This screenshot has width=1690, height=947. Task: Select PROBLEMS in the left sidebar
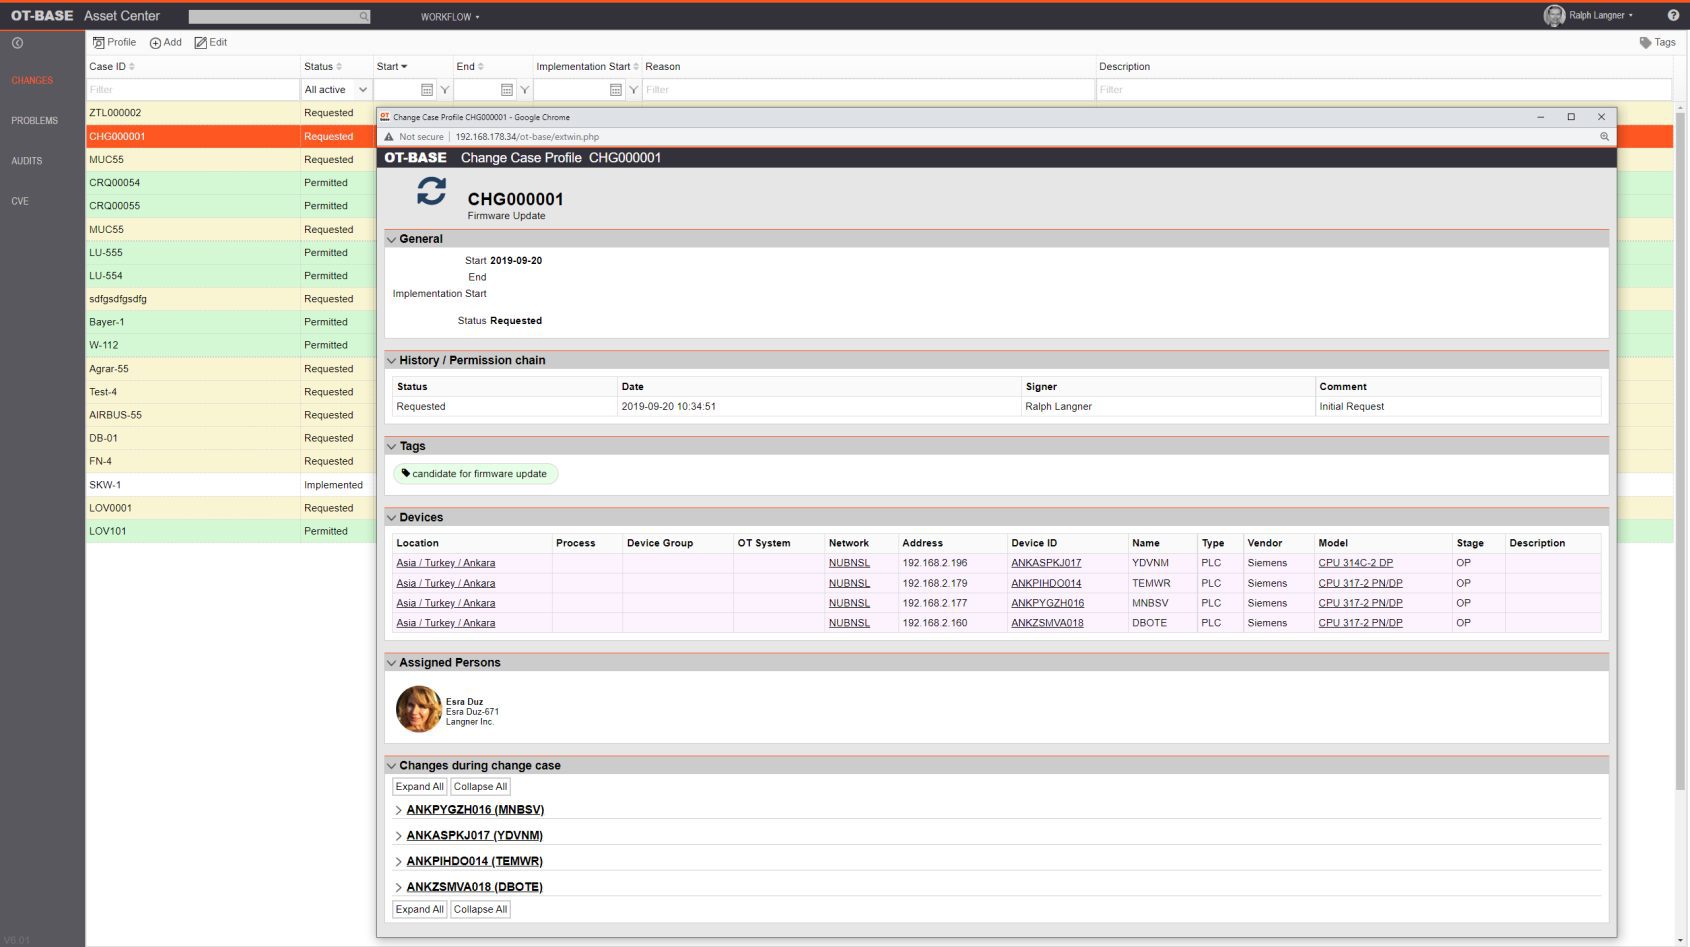click(35, 121)
